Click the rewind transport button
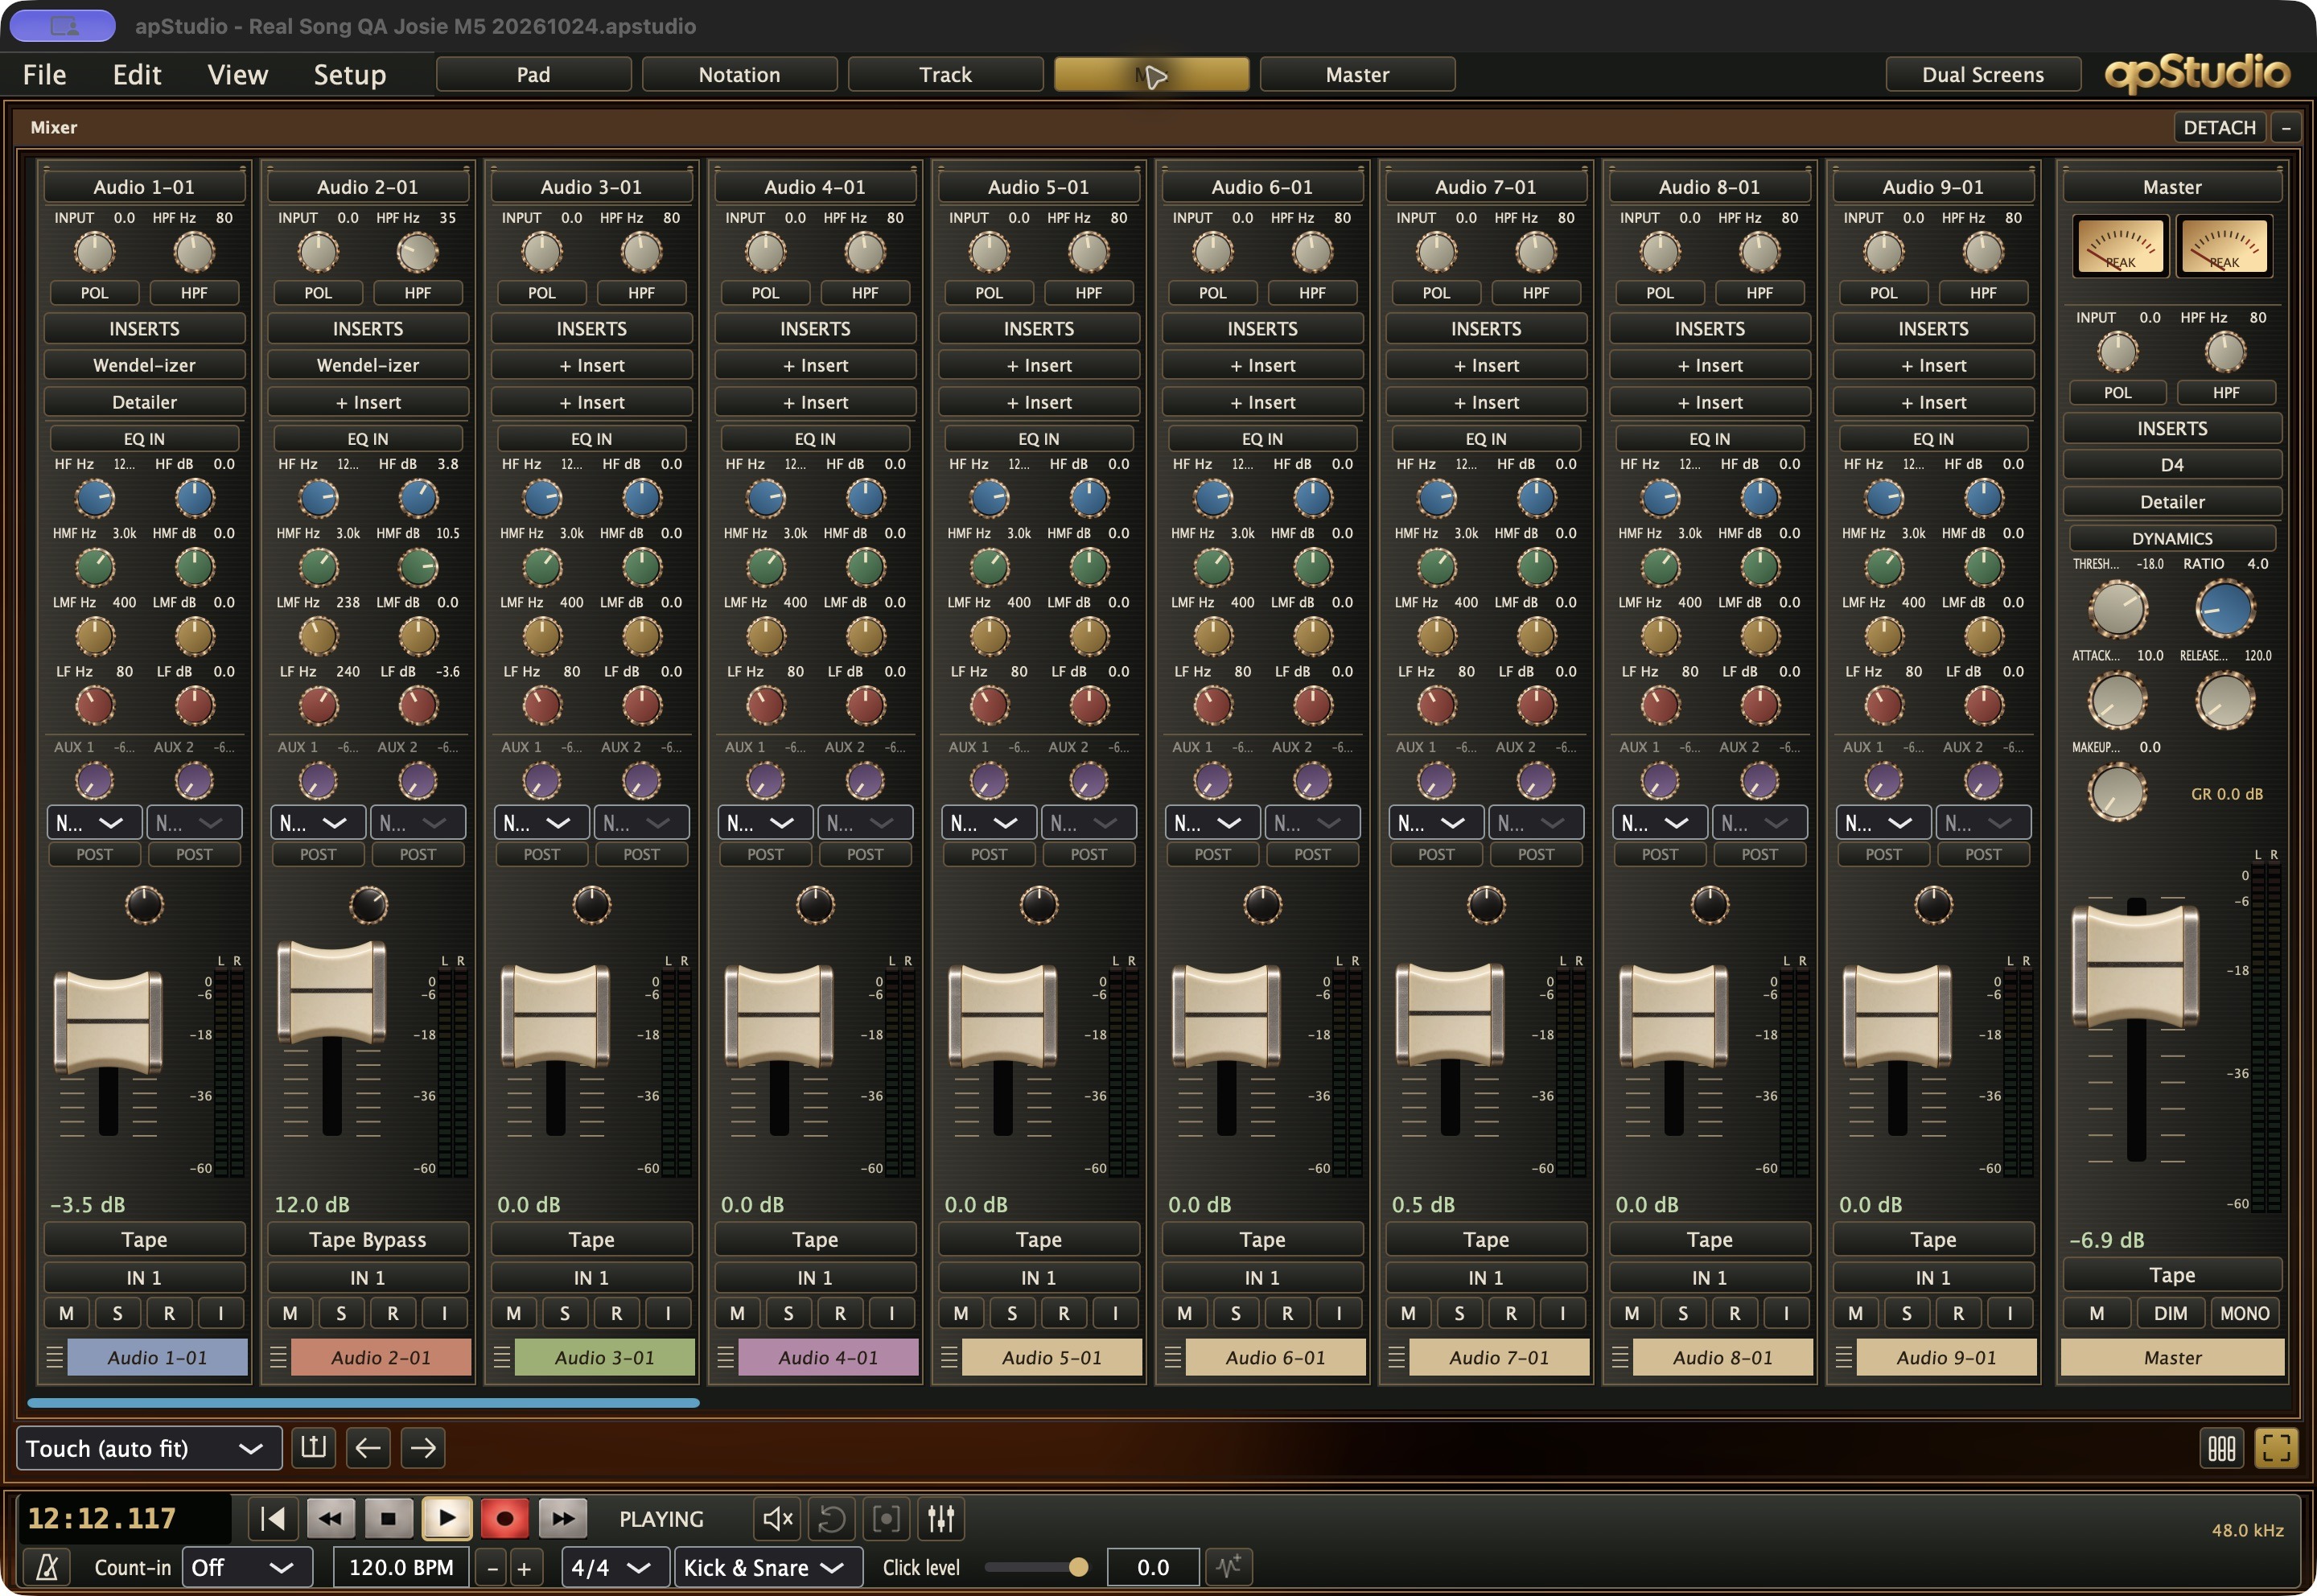Image resolution: width=2317 pixels, height=1596 pixels. 330,1518
